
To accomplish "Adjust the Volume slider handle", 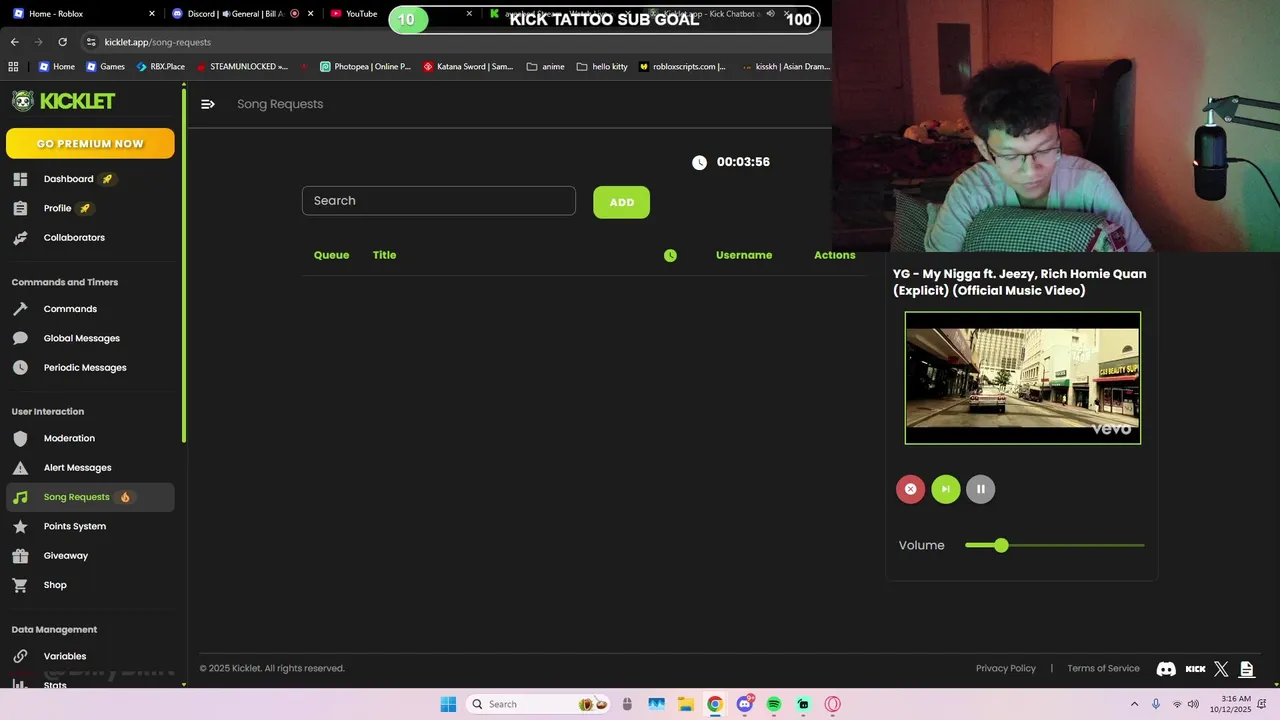I will (x=1001, y=545).
